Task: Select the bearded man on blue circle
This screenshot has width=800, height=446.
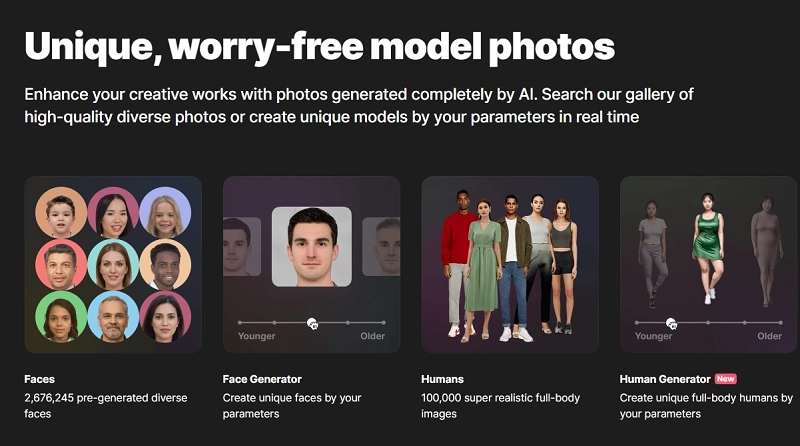Action: 113,317
